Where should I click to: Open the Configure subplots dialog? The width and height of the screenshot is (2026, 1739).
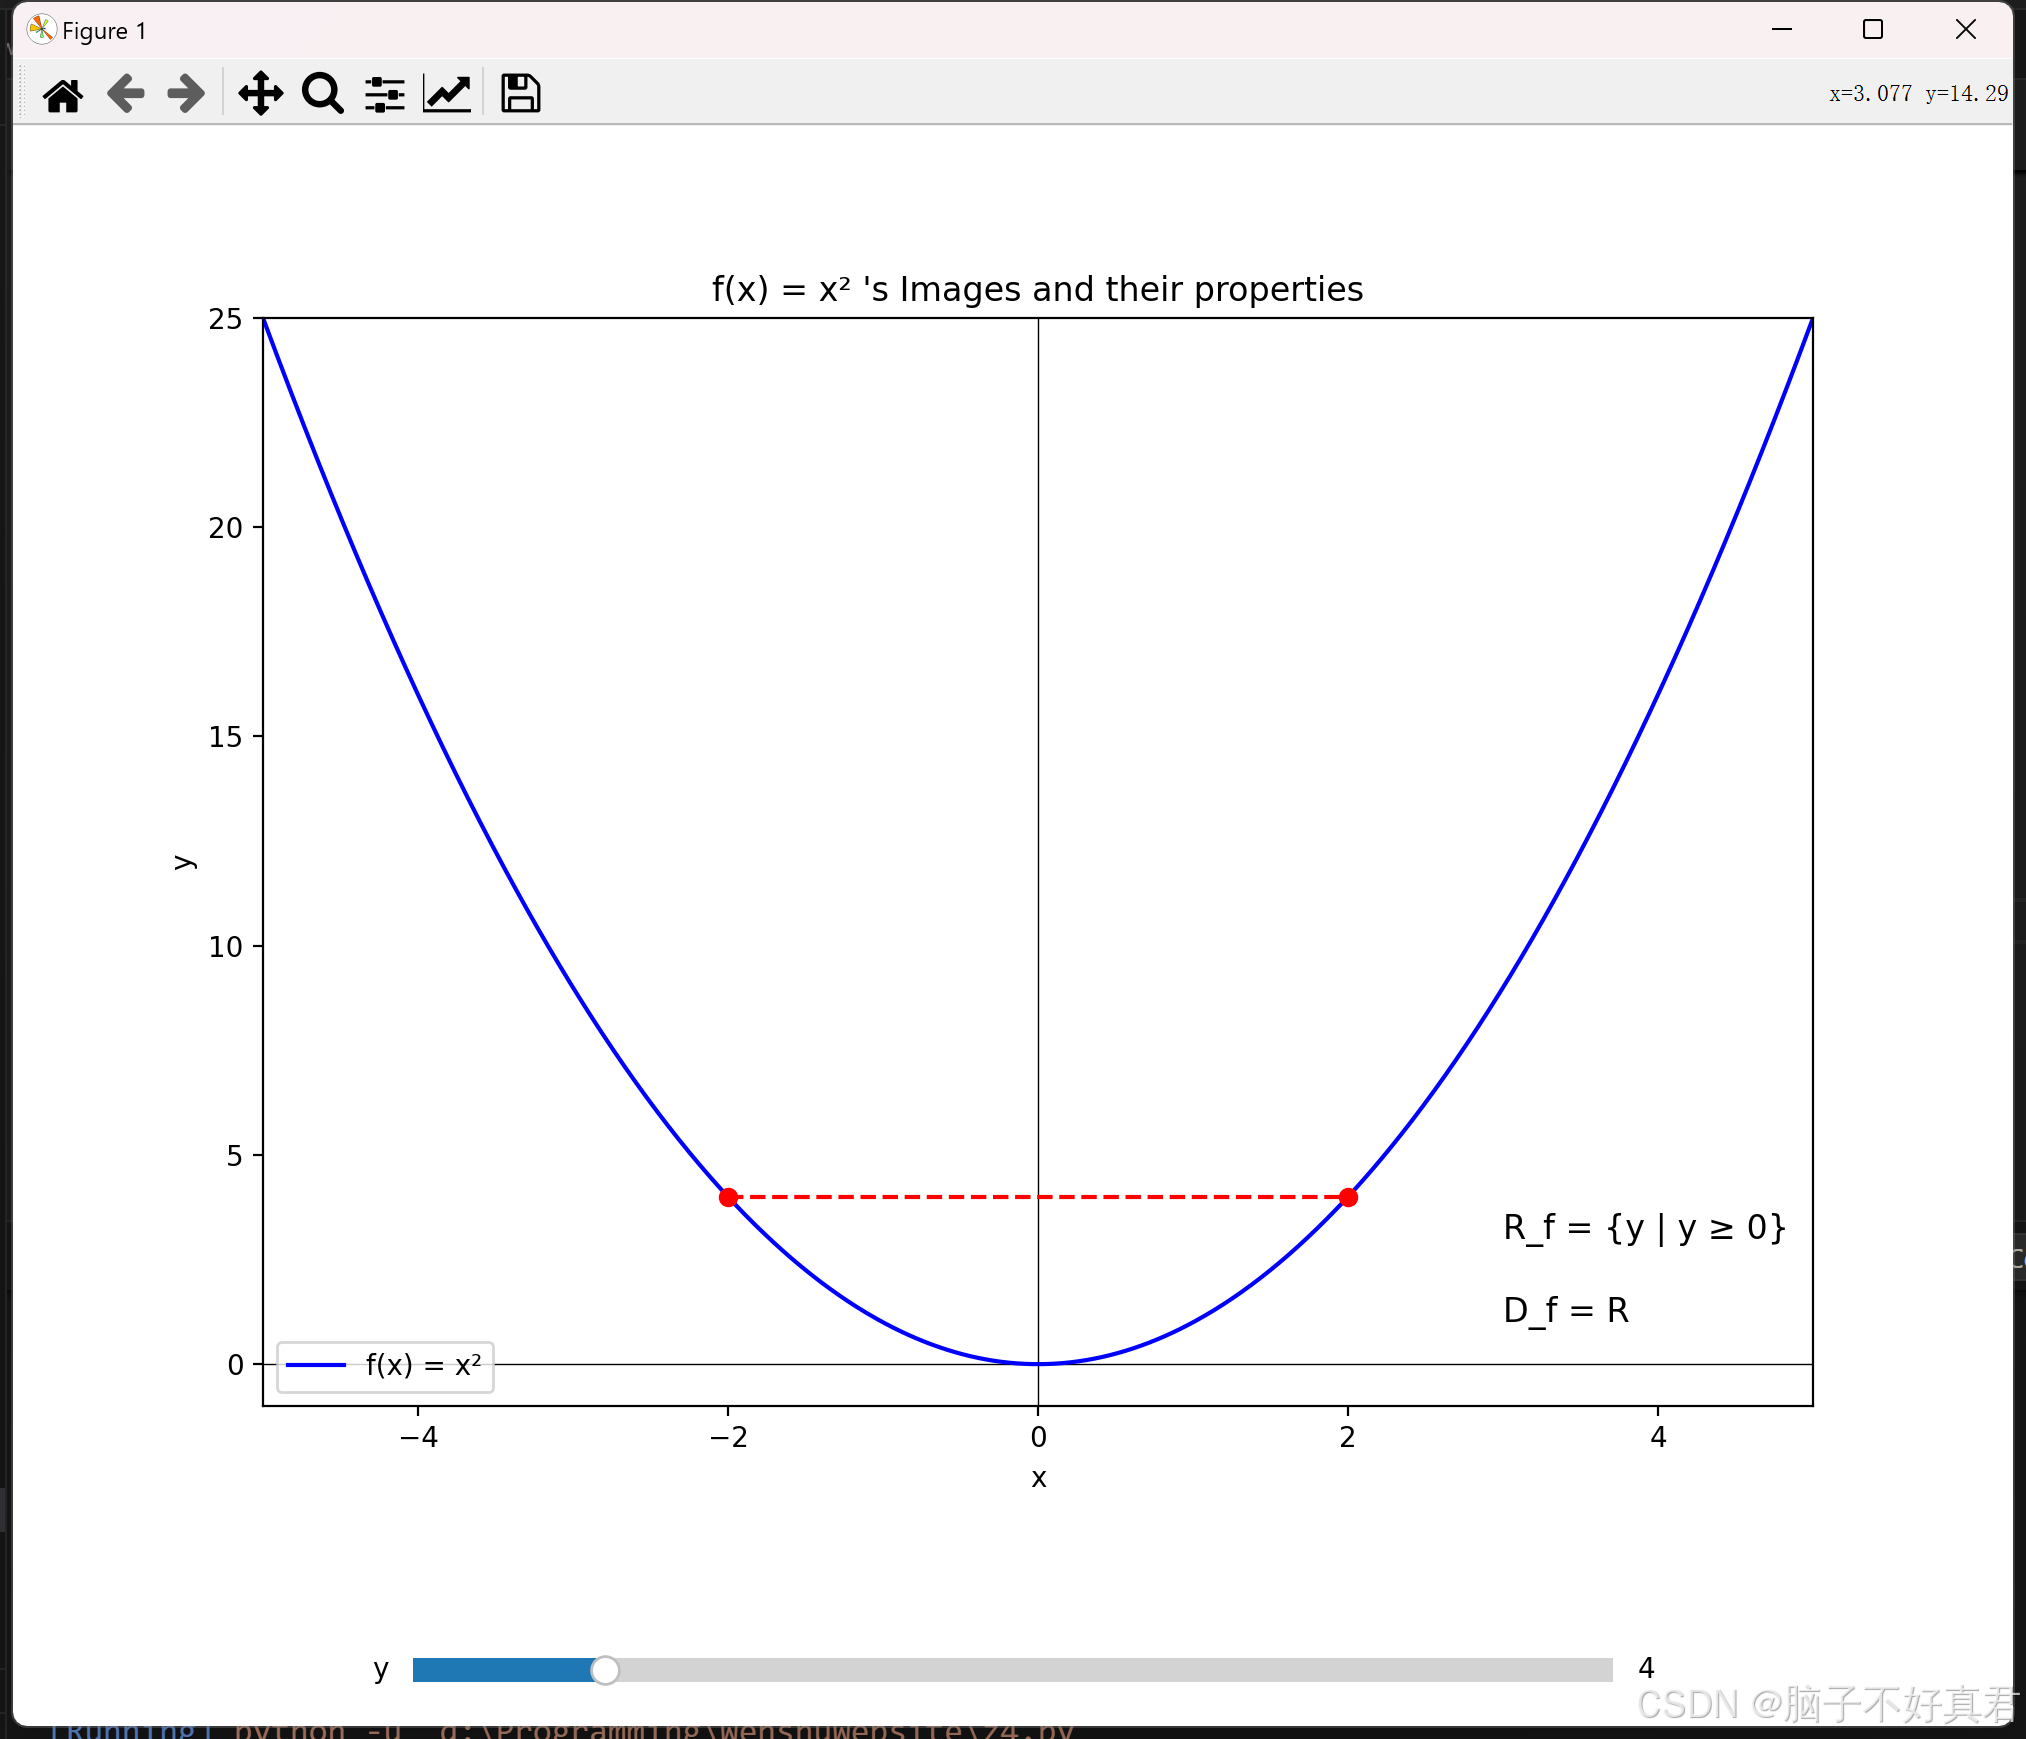click(385, 94)
